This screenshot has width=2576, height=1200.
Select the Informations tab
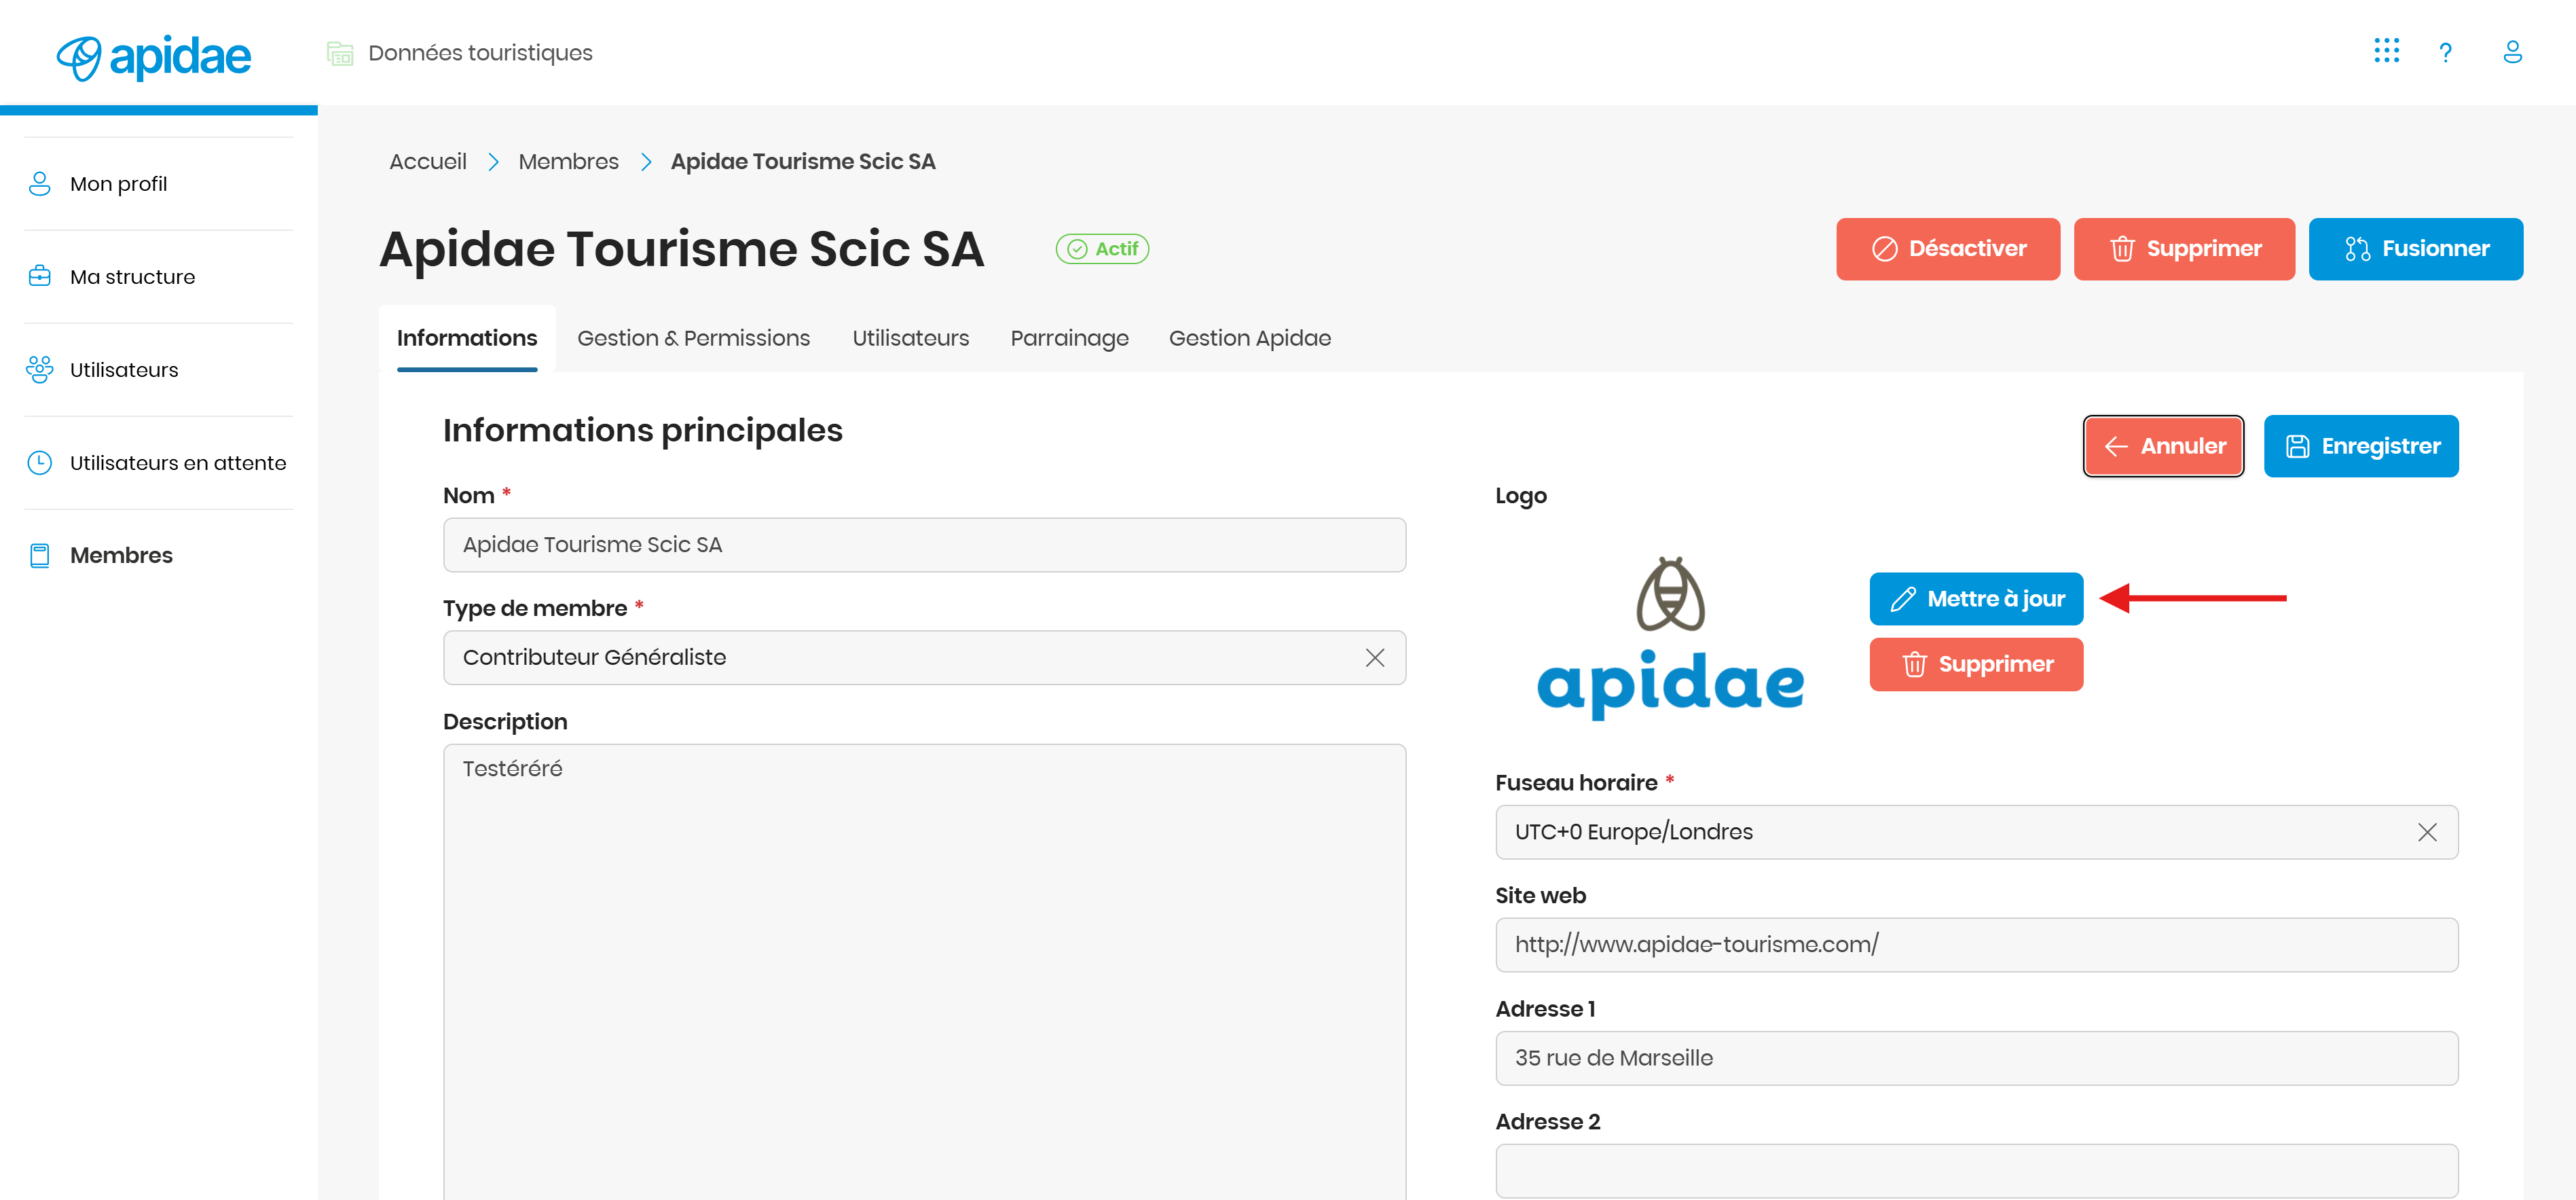[467, 339]
